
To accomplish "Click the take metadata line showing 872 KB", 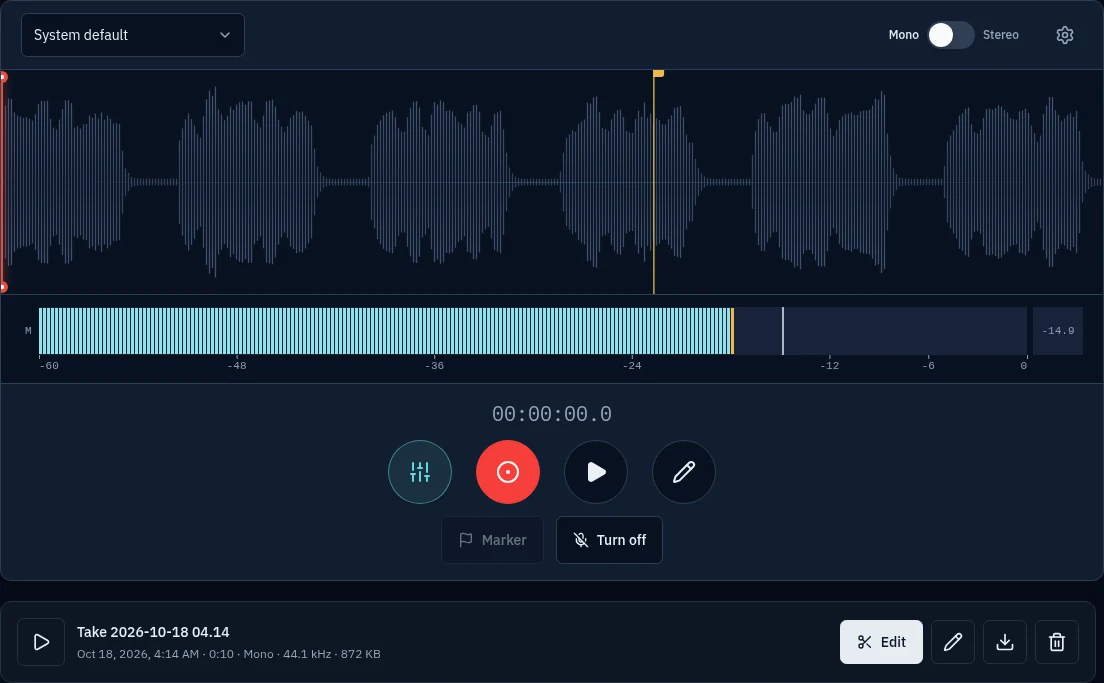I will 229,654.
